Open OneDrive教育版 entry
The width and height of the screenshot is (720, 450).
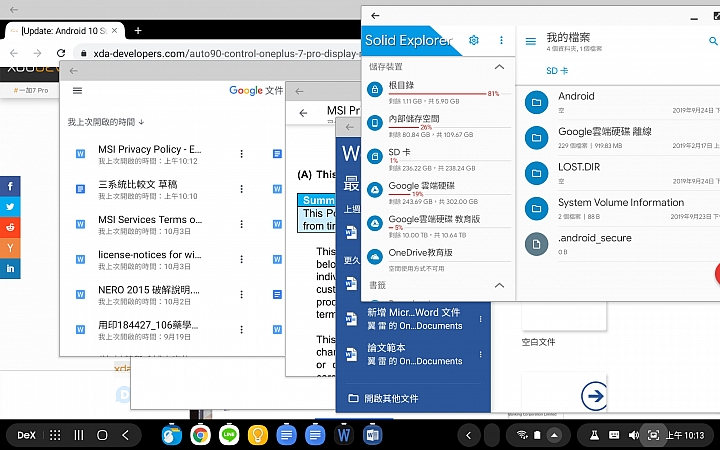point(439,259)
